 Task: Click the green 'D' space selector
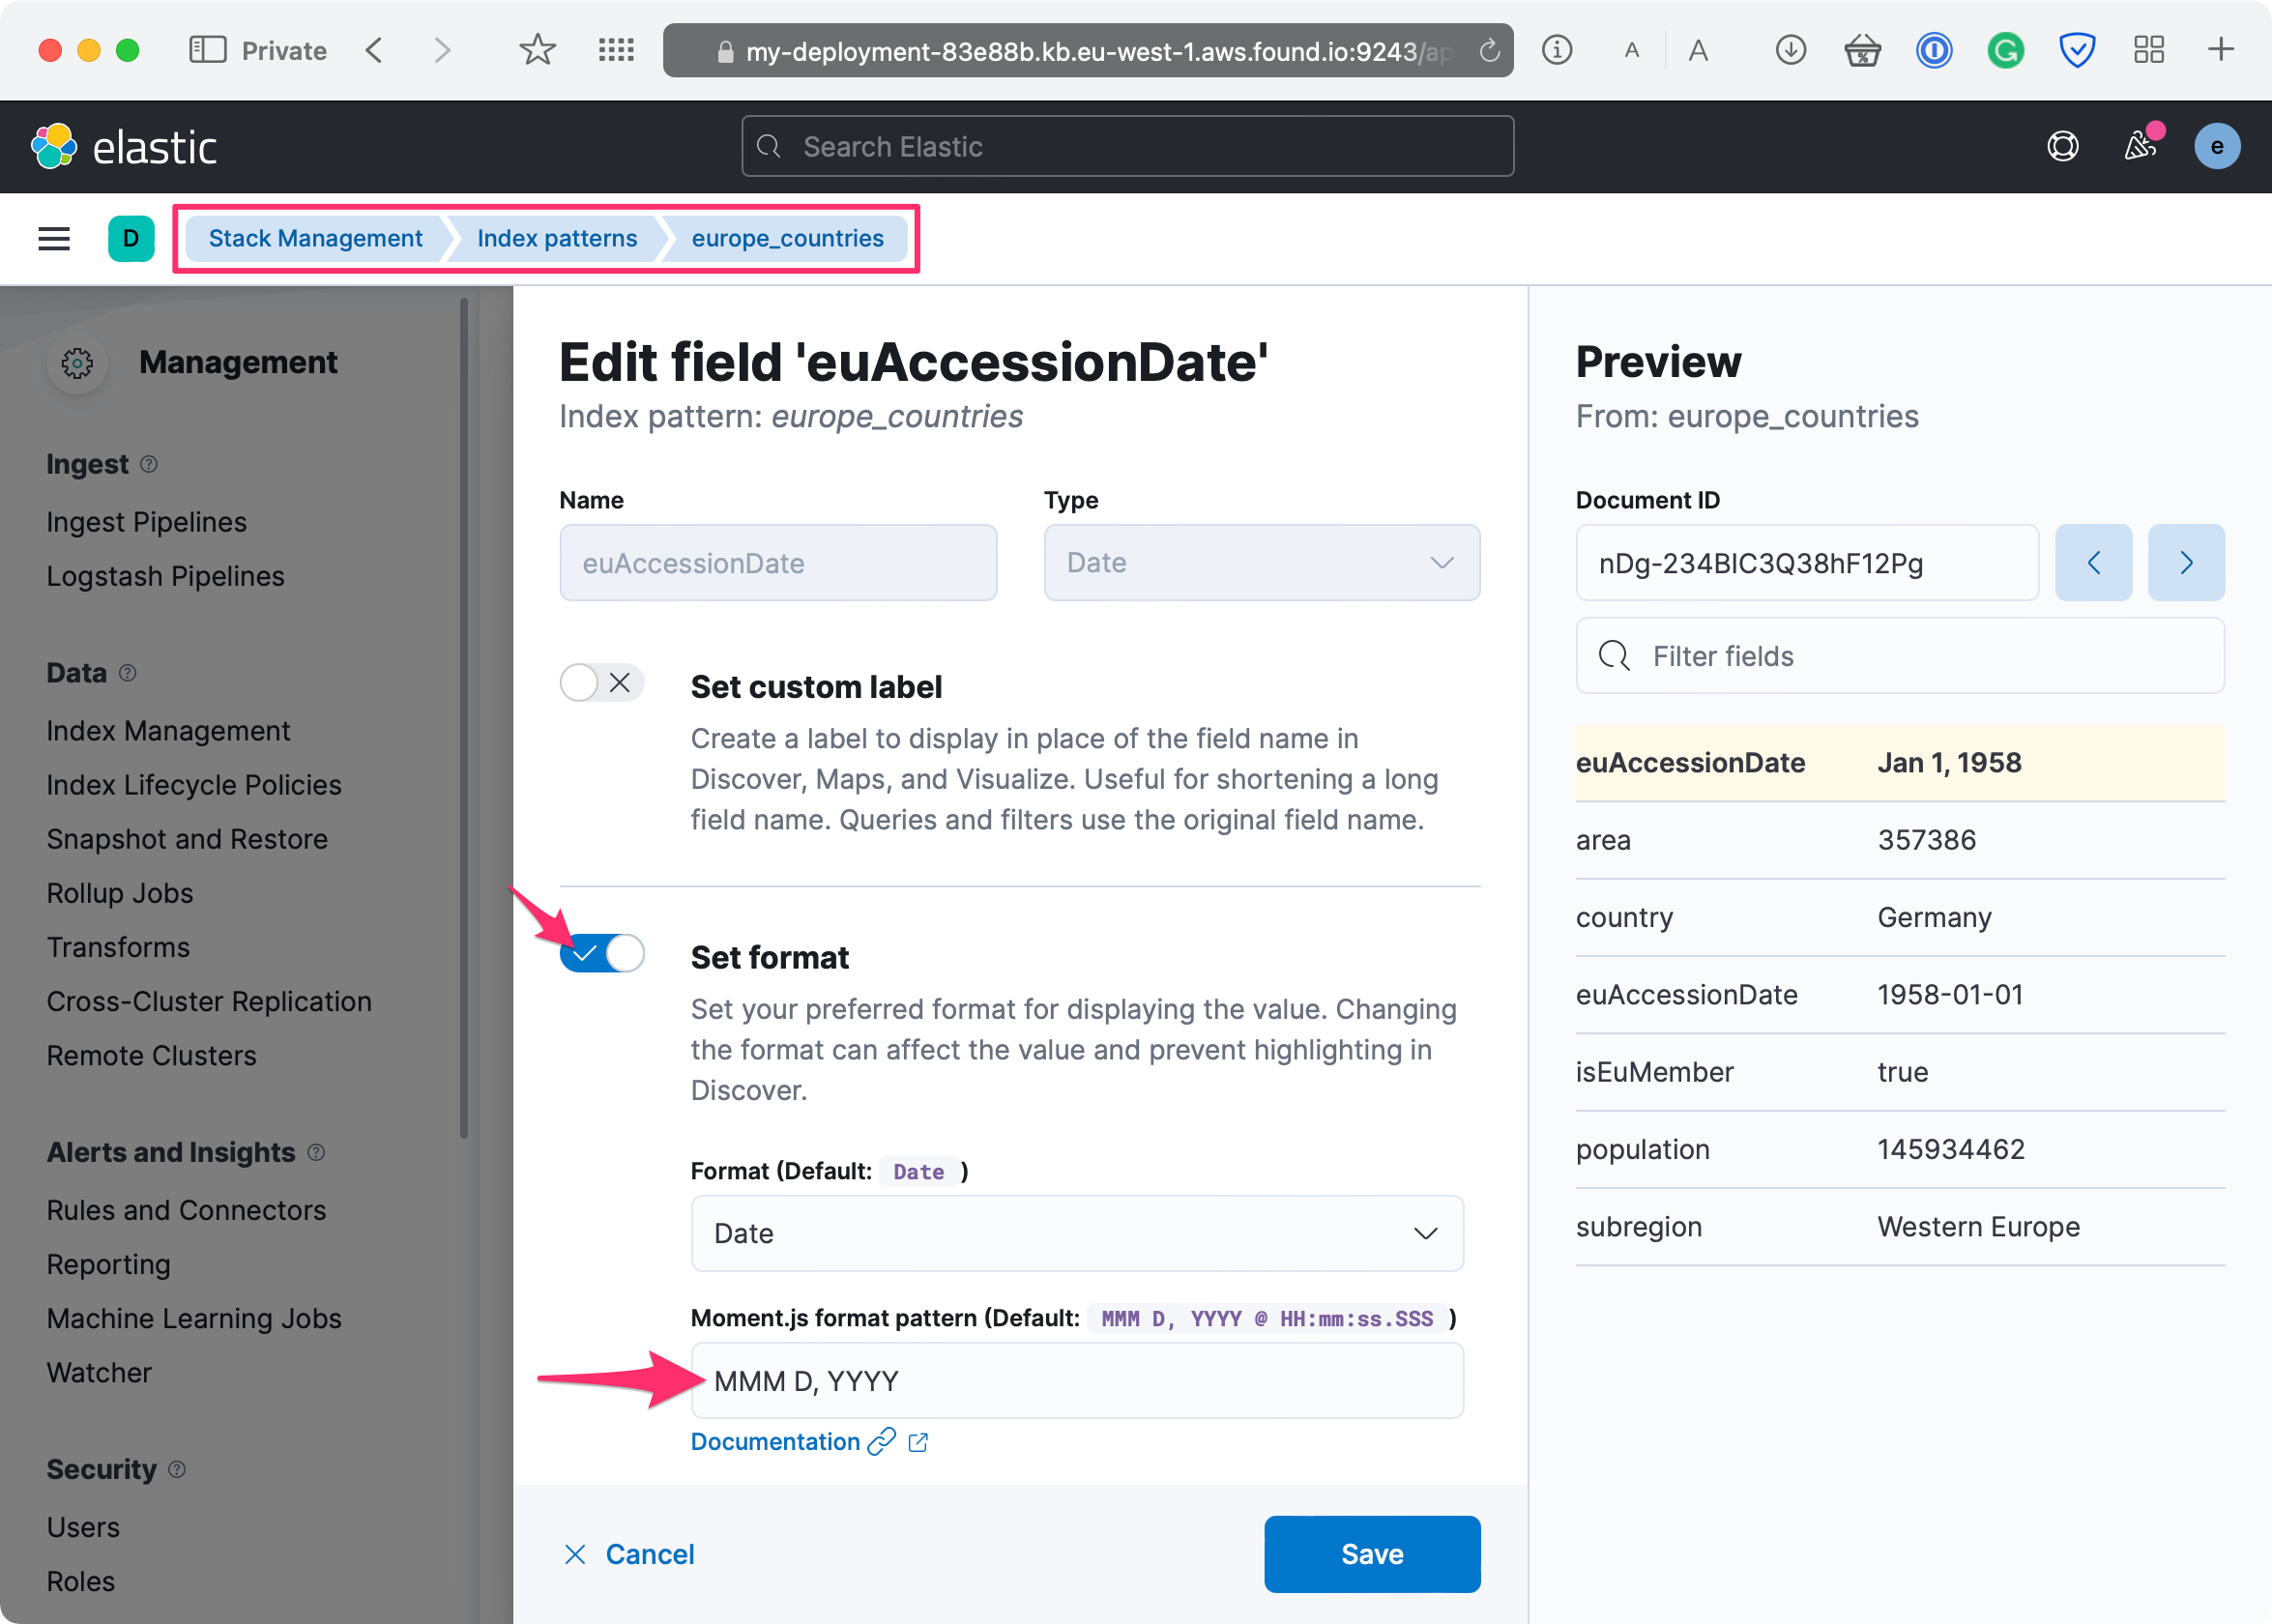pyautogui.click(x=131, y=238)
